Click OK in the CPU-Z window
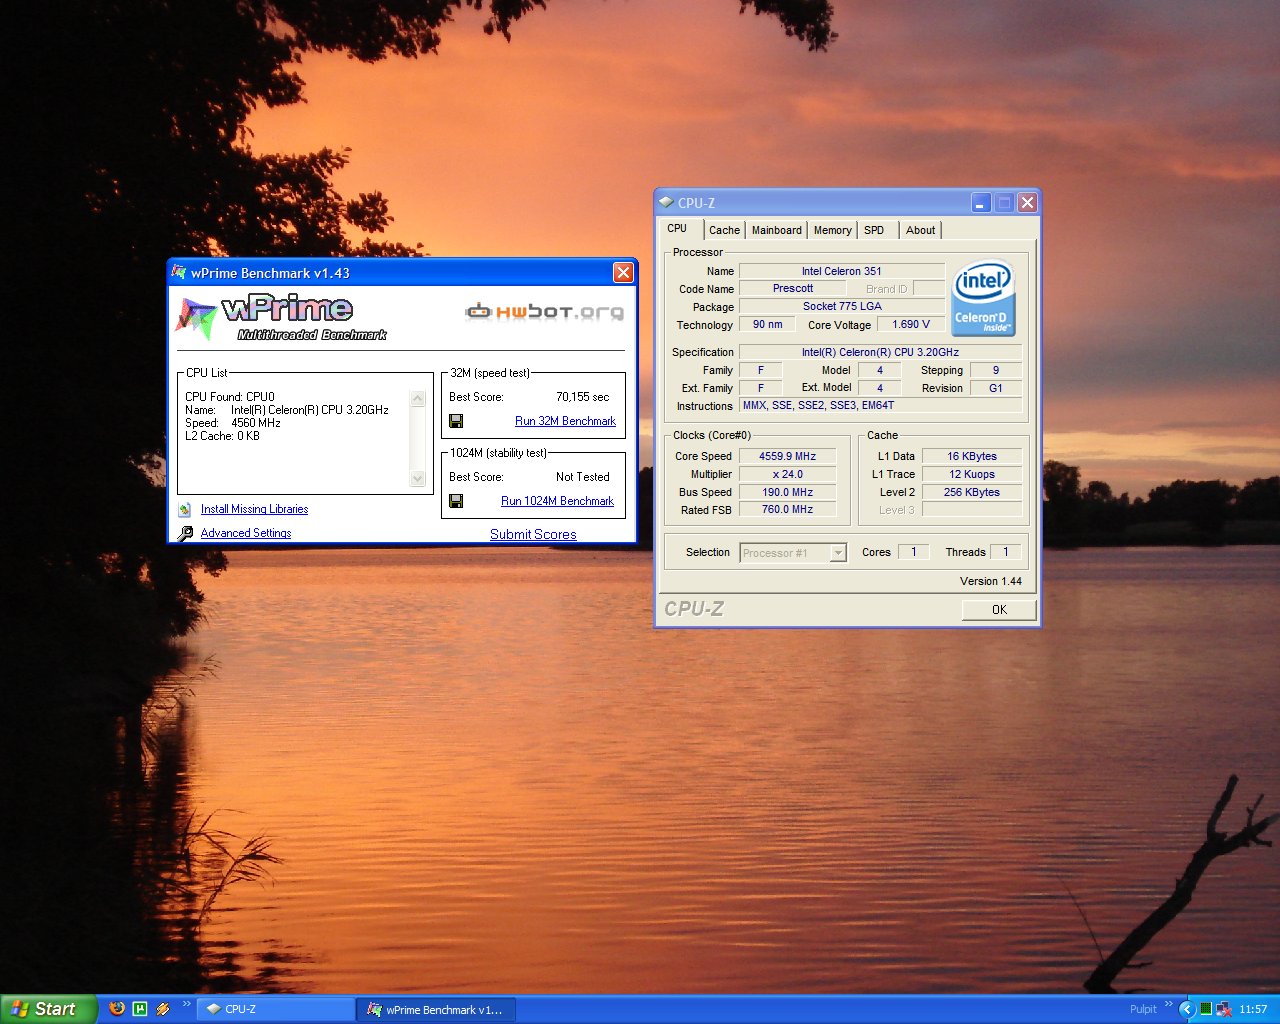The image size is (1280, 1024). coord(999,610)
